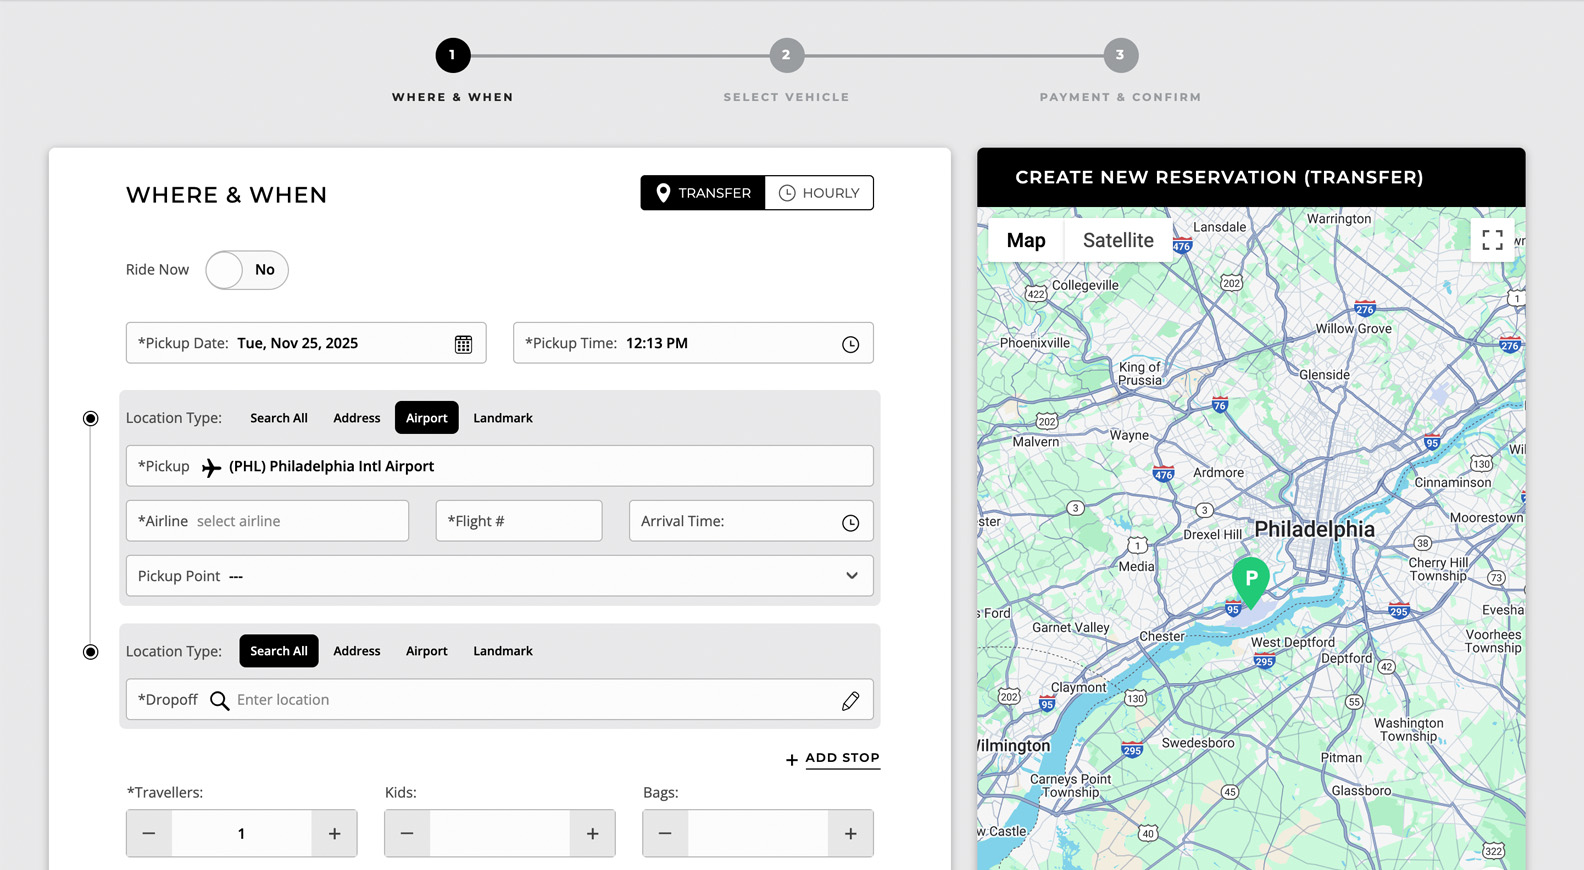The height and width of the screenshot is (870, 1584).
Task: Open the Pickup Date calendar icon
Action: [463, 344]
